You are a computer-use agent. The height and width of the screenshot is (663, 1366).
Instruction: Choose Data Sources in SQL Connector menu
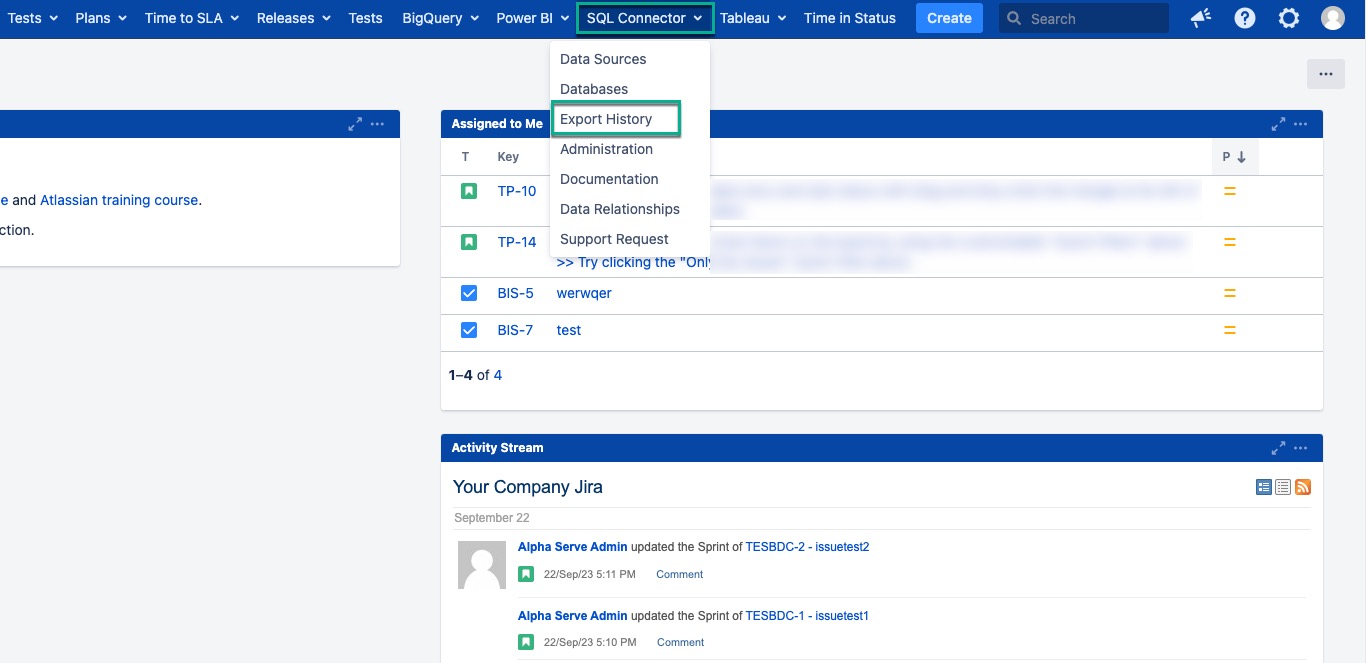[x=603, y=59]
